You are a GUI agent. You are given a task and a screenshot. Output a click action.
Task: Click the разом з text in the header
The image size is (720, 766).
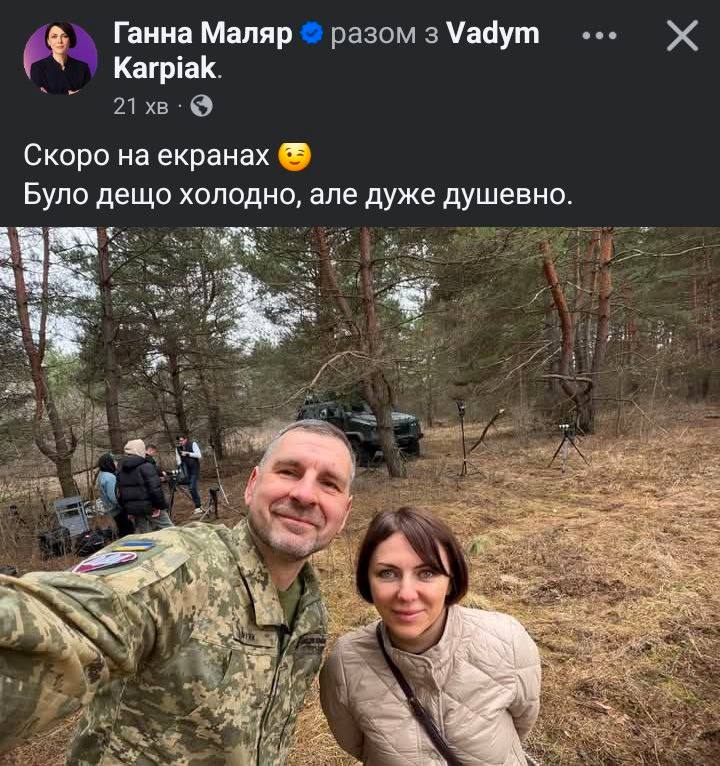(x=384, y=34)
